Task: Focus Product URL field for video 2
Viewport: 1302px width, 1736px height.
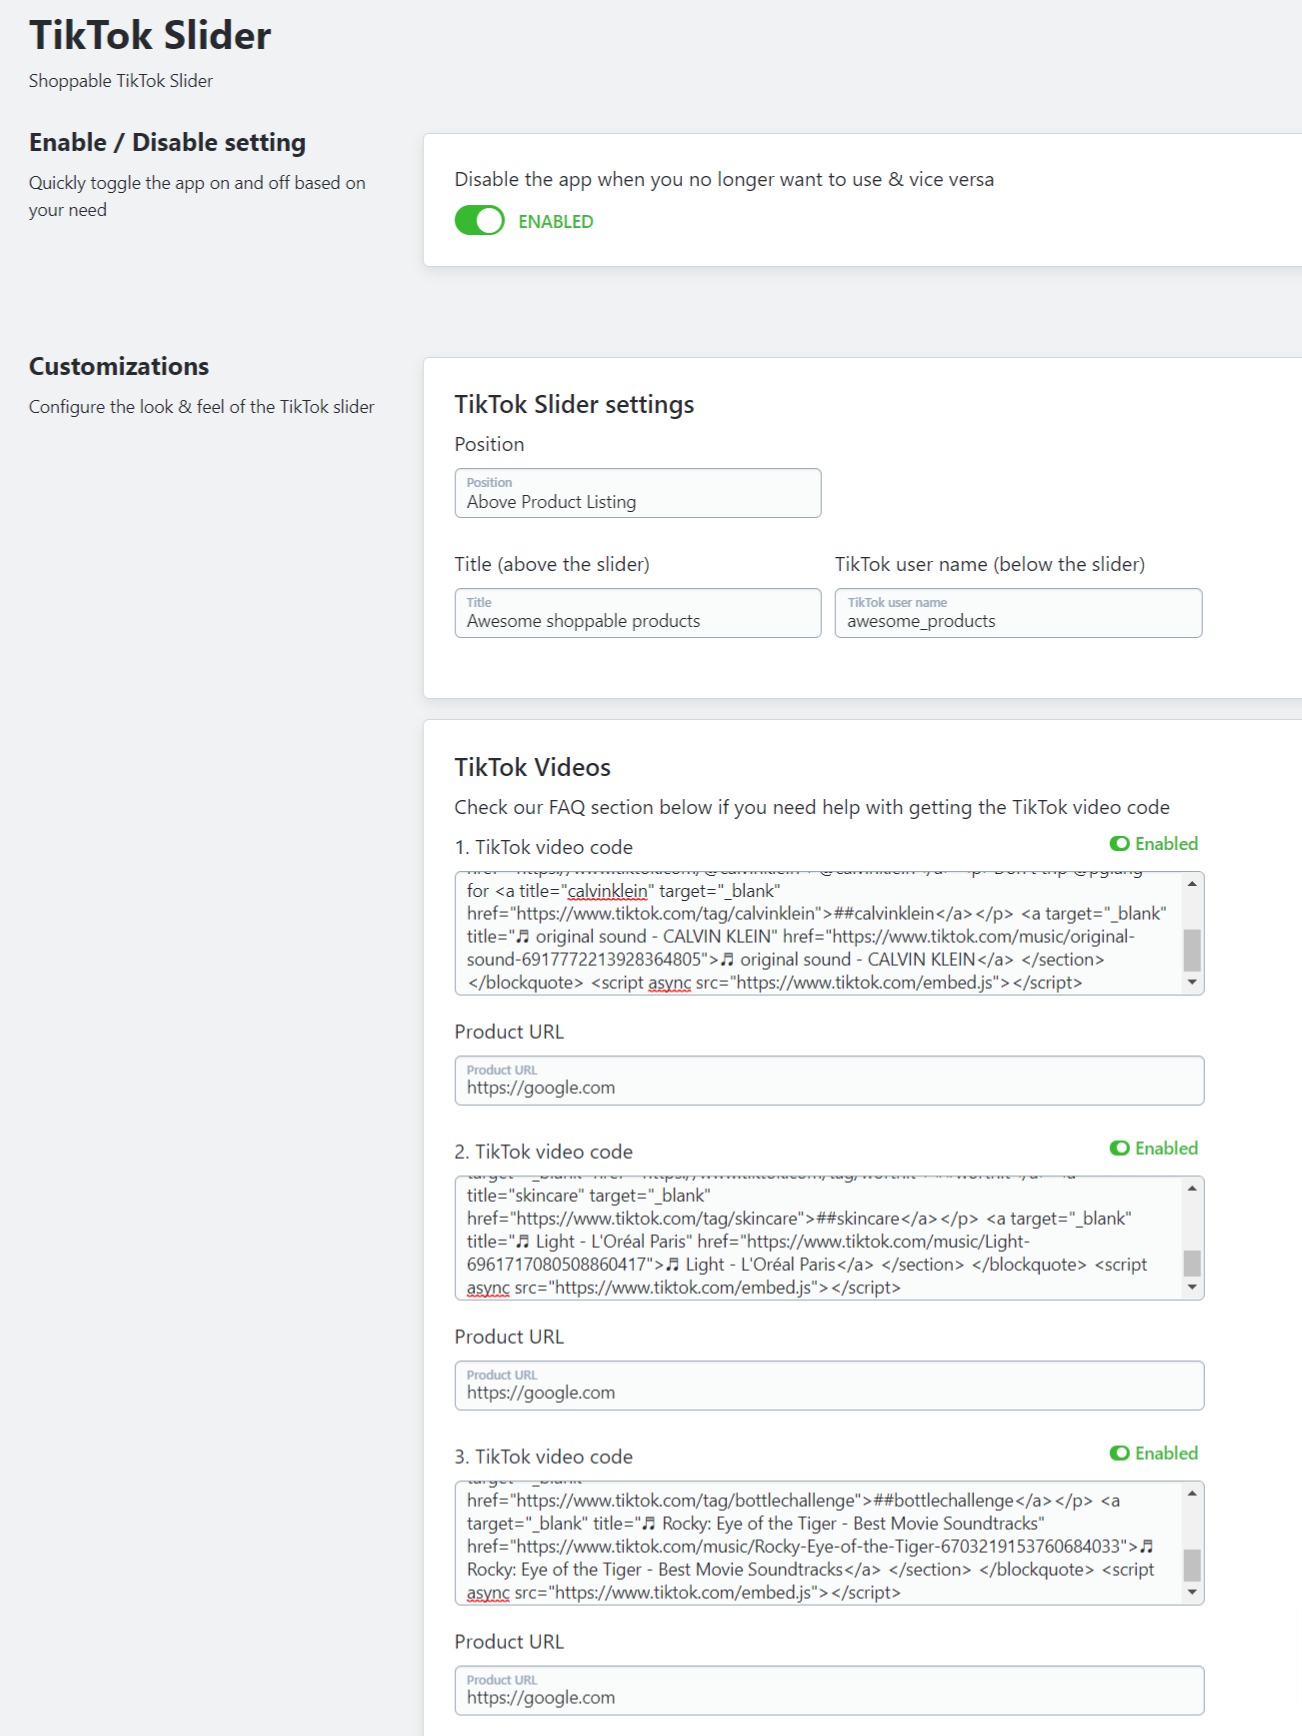Action: [829, 1386]
